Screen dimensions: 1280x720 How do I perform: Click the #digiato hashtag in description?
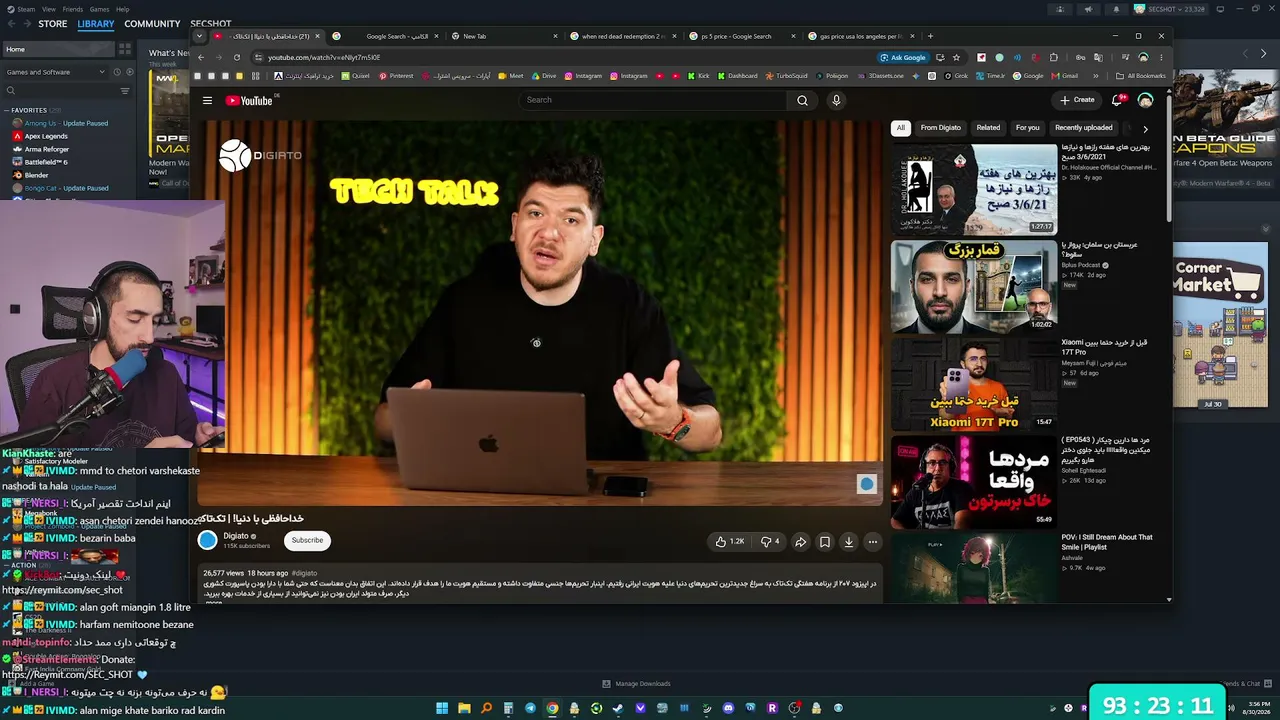click(x=304, y=573)
